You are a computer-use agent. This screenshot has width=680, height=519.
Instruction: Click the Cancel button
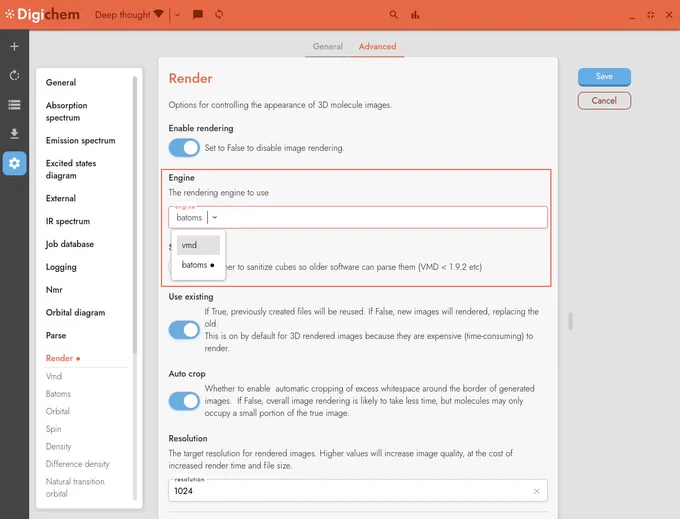604,101
